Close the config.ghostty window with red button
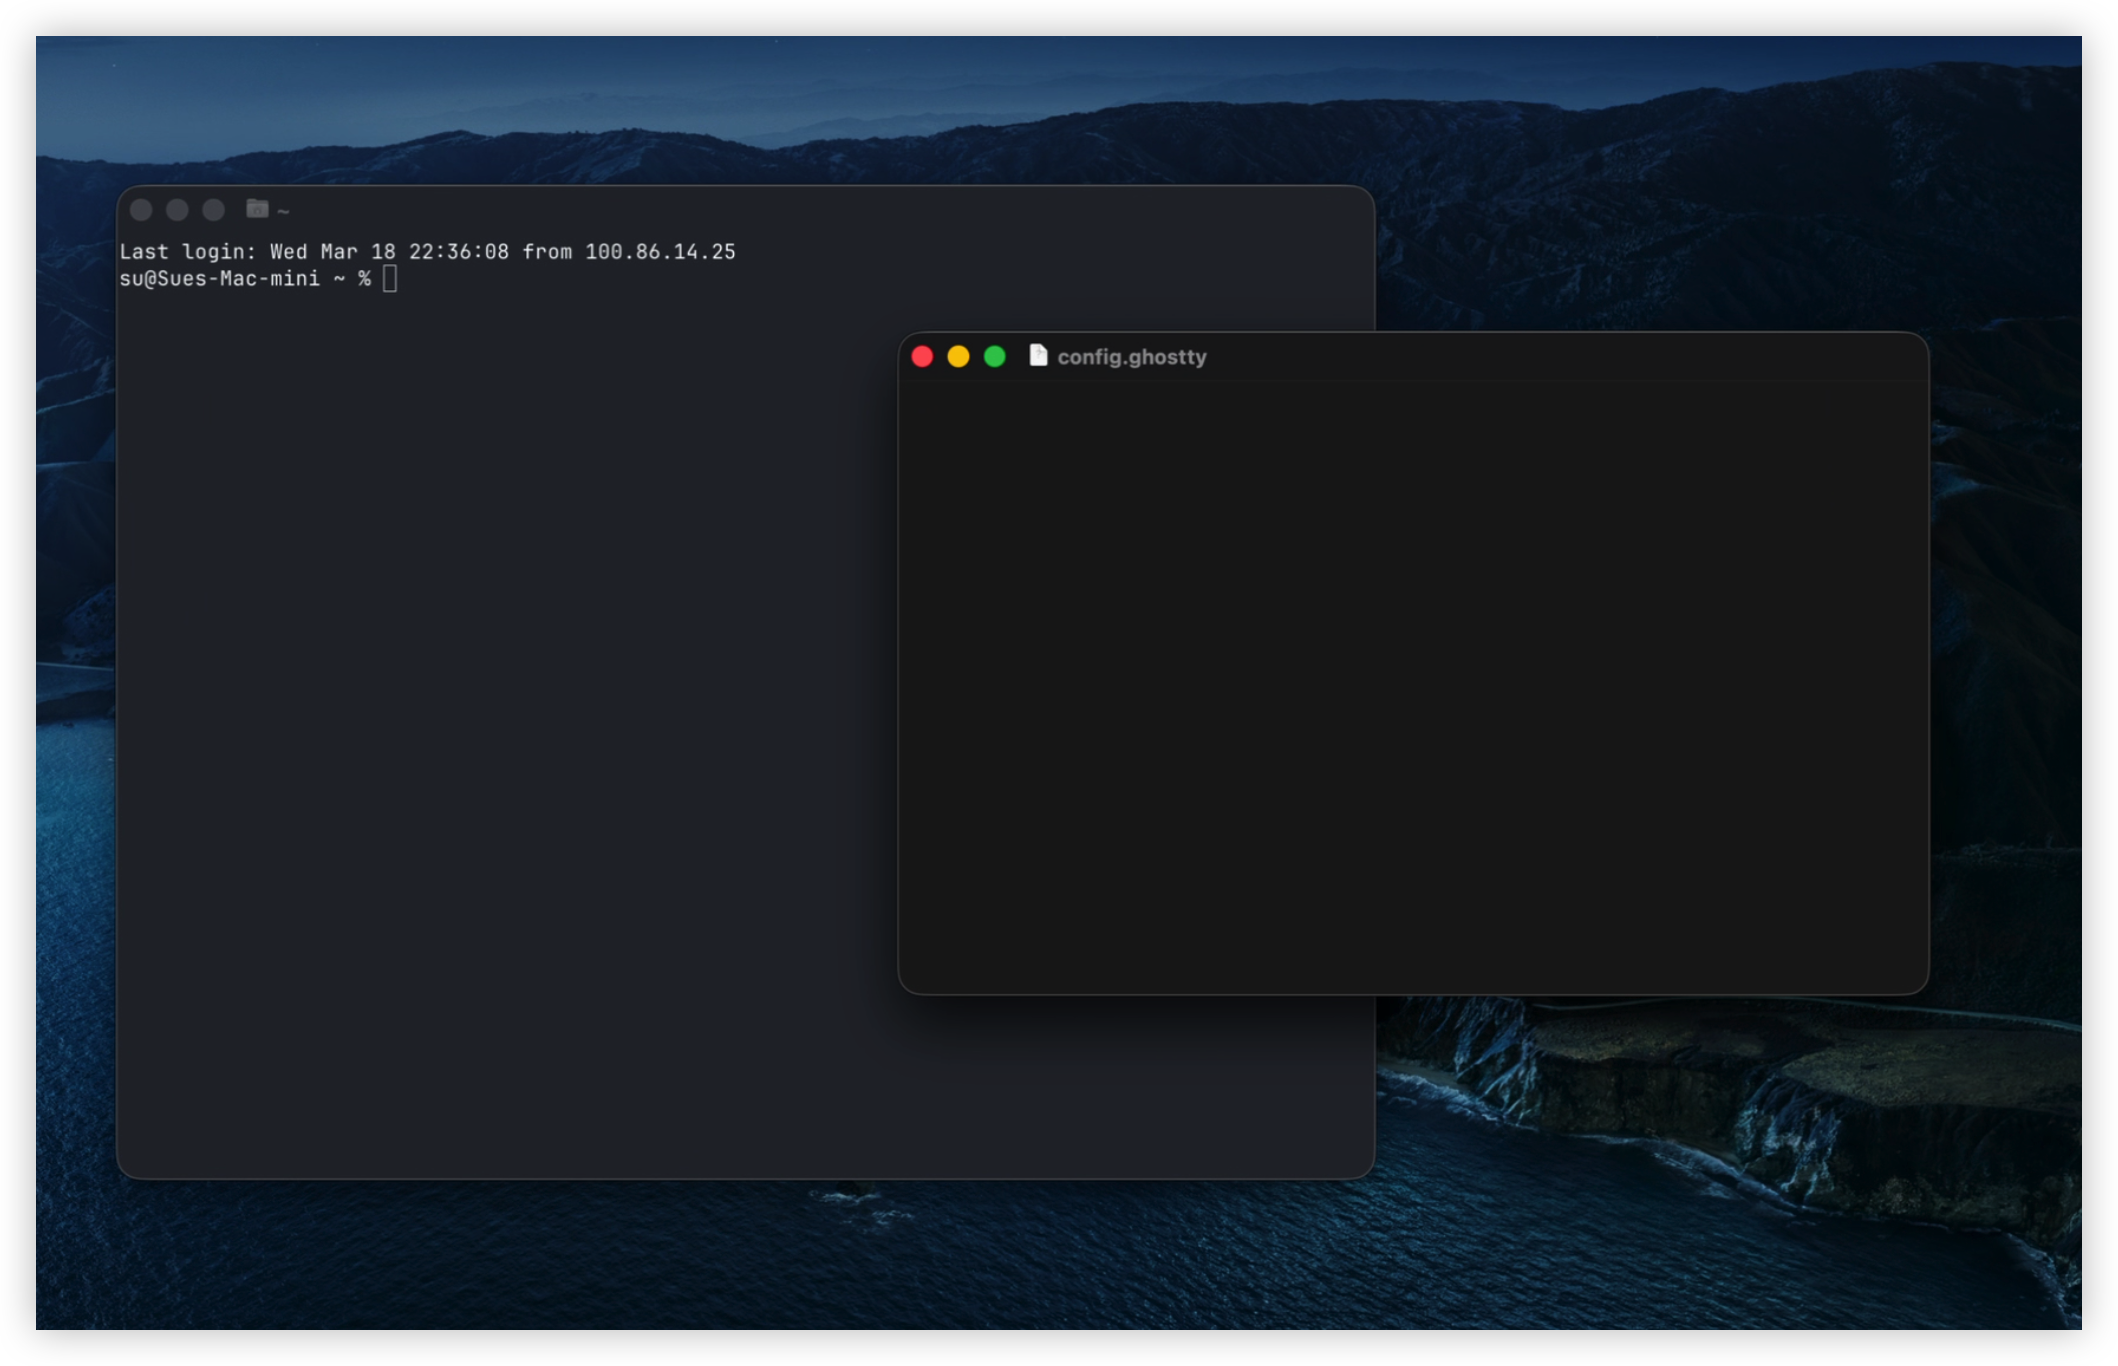2118x1366 pixels. click(922, 357)
